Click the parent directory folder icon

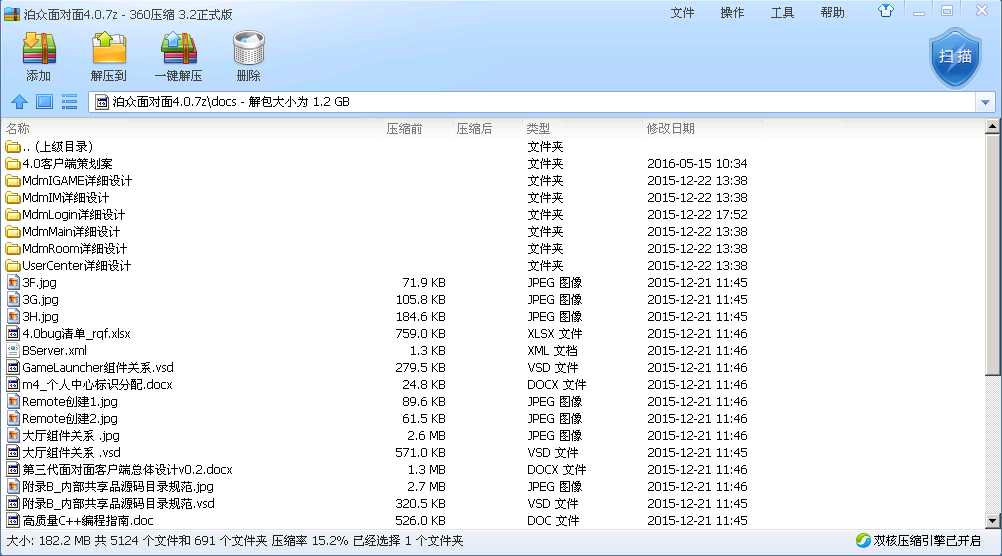(13, 147)
